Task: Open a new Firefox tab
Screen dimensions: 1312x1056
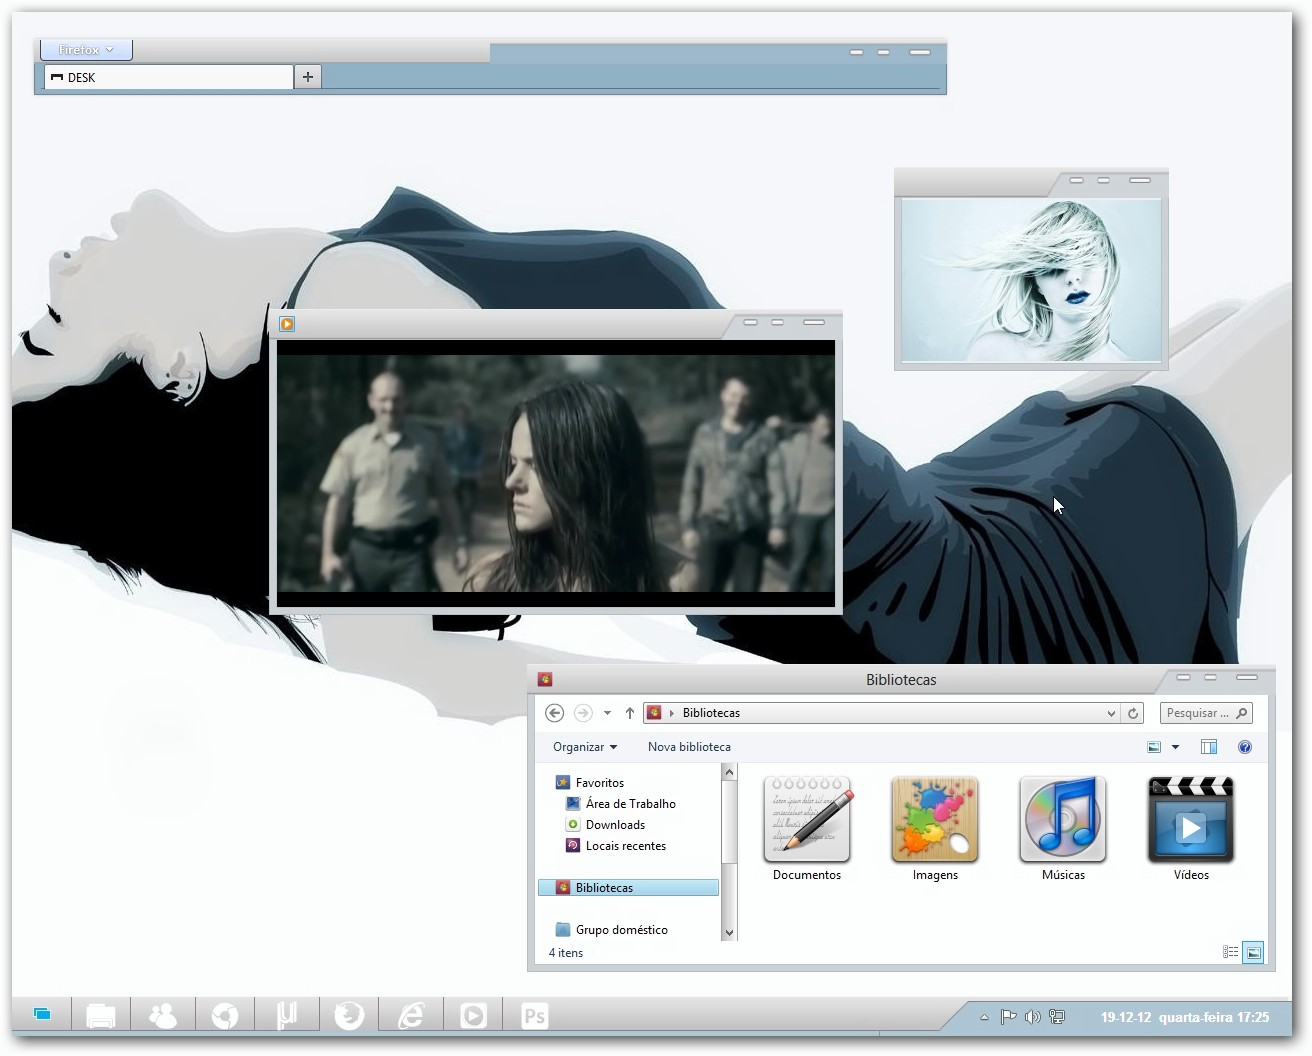Action: [x=308, y=77]
